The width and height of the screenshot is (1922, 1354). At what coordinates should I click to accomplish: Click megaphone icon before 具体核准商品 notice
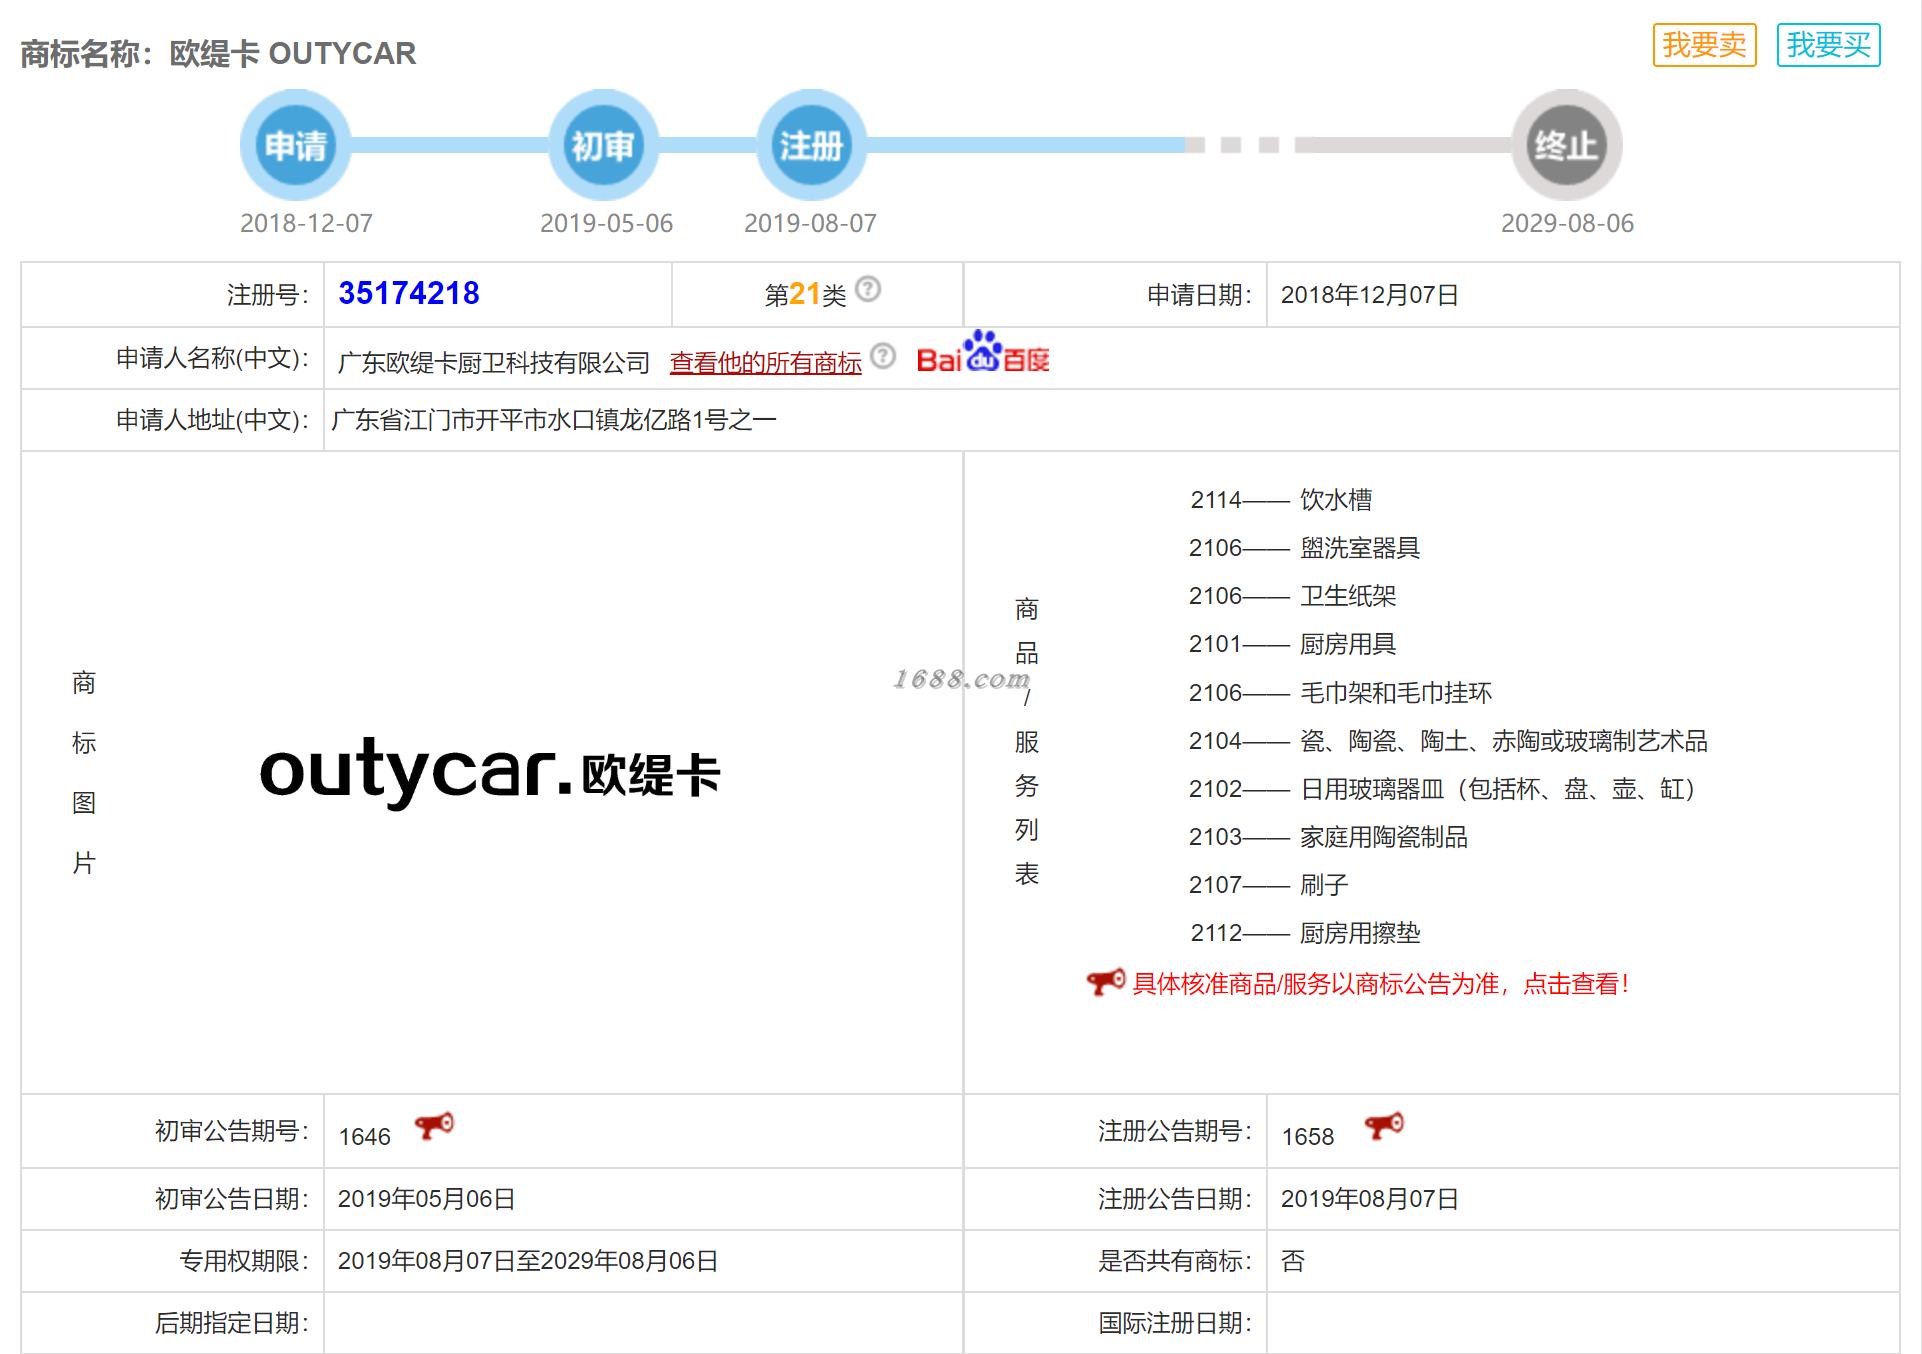pos(1106,982)
